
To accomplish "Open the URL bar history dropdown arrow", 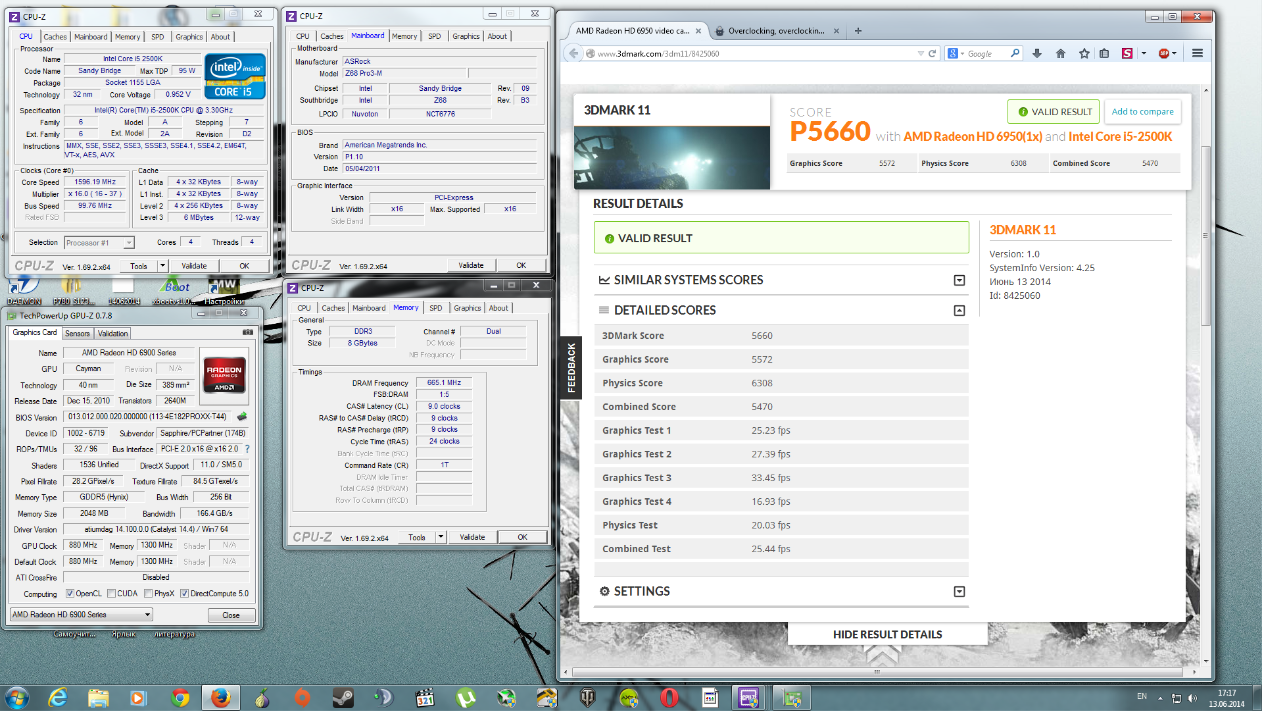I will (920, 53).
